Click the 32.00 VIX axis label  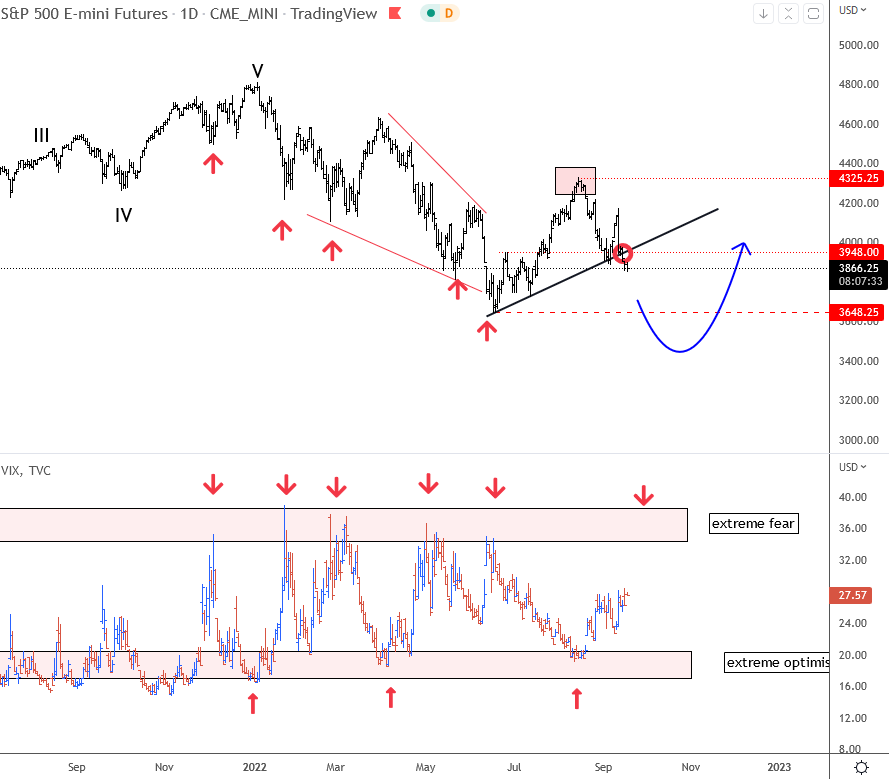[853, 560]
